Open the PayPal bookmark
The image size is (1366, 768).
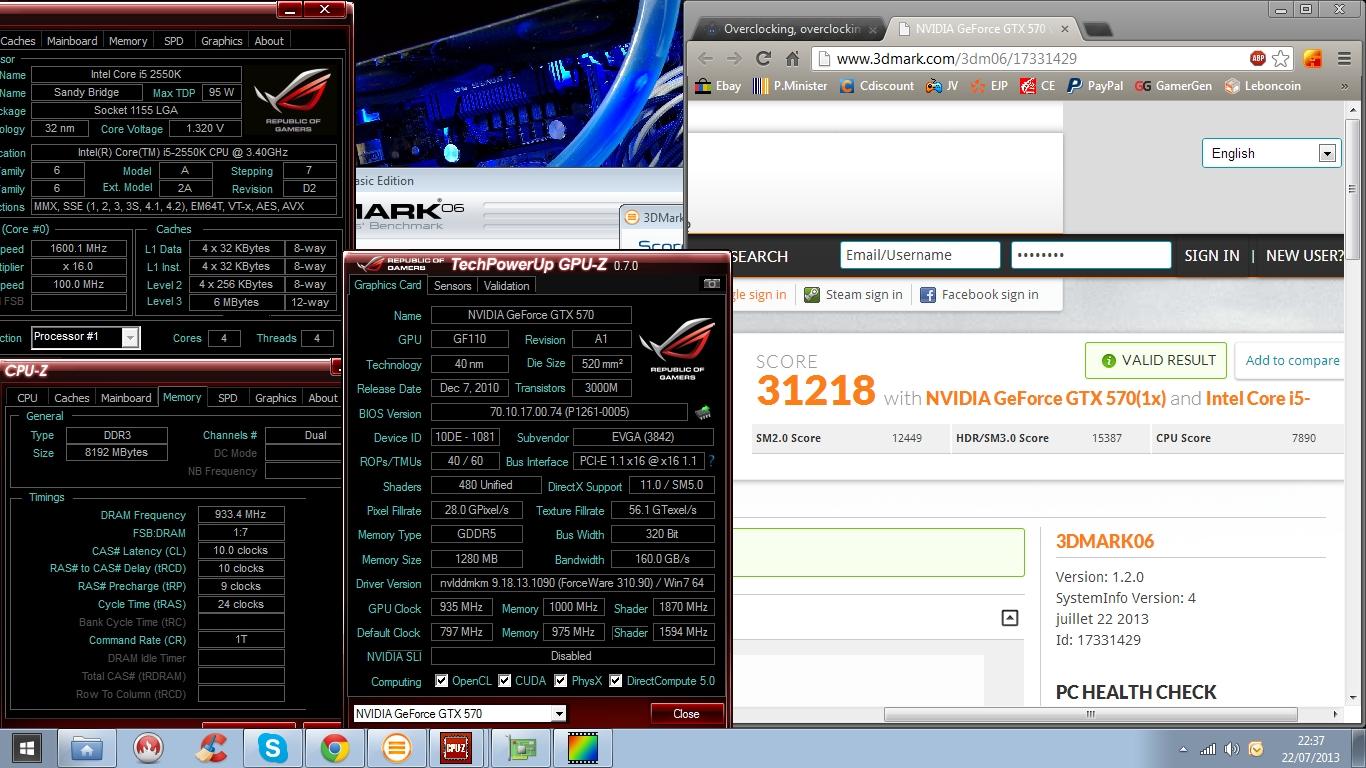coord(1095,86)
